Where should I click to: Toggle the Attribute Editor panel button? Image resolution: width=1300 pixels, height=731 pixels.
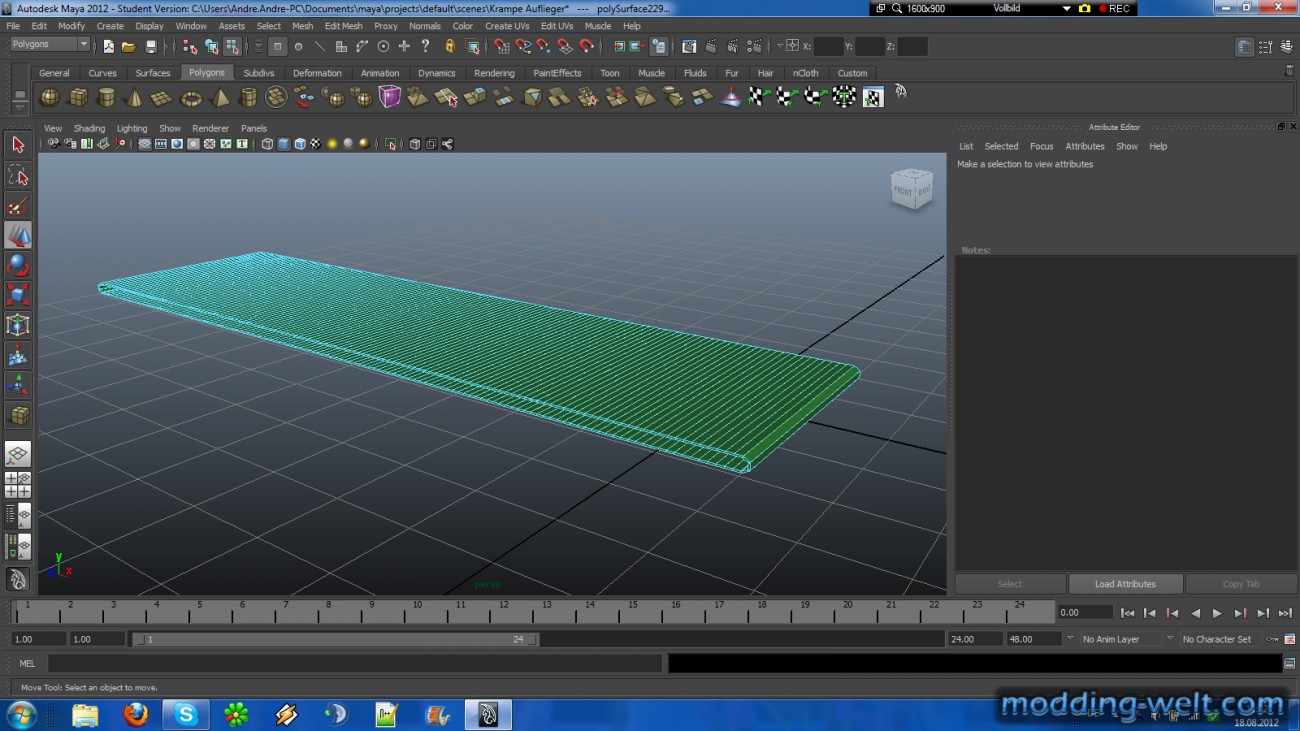pyautogui.click(x=1244, y=47)
